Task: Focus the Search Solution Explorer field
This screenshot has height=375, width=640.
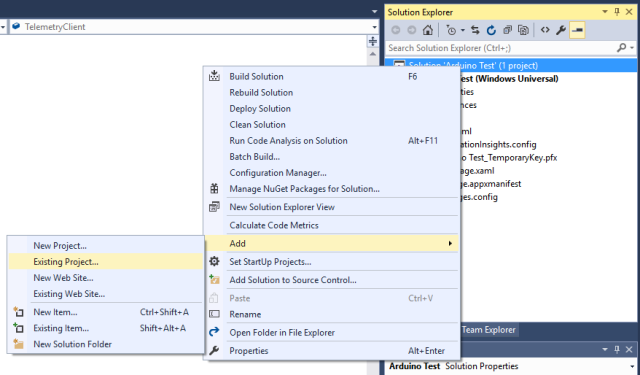Action: pyautogui.click(x=500, y=48)
